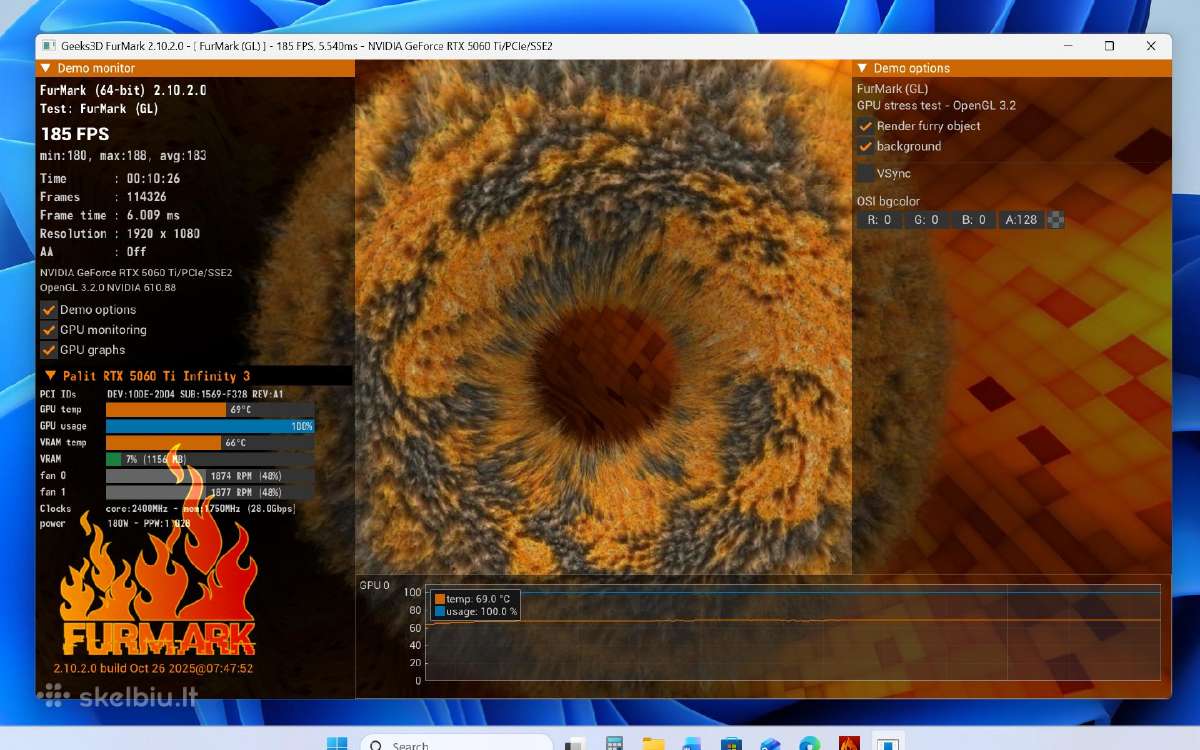The width and height of the screenshot is (1200, 750).
Task: Collapse the Demo monitor panel triangle
Action: [45, 68]
